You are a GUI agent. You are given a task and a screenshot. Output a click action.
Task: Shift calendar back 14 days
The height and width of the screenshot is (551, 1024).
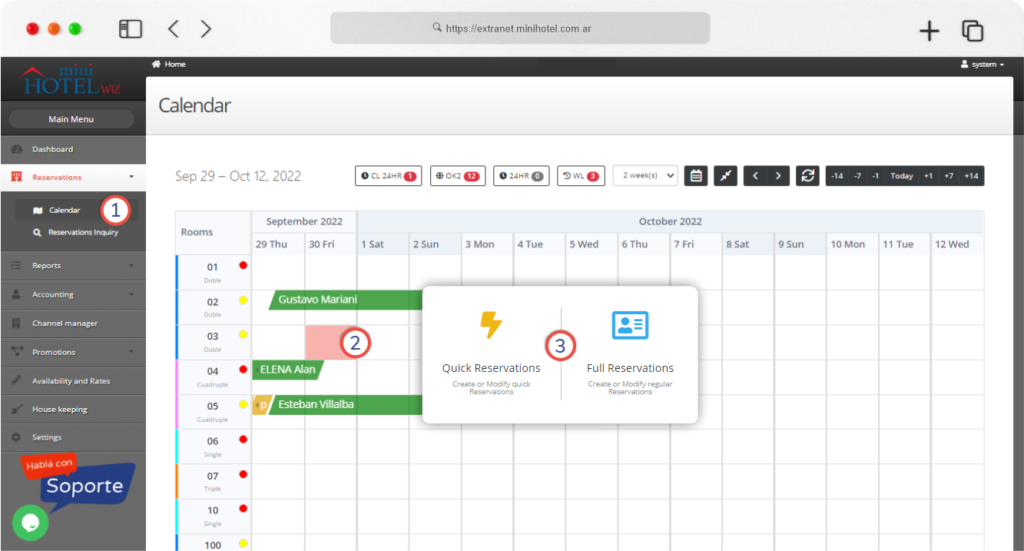point(837,176)
